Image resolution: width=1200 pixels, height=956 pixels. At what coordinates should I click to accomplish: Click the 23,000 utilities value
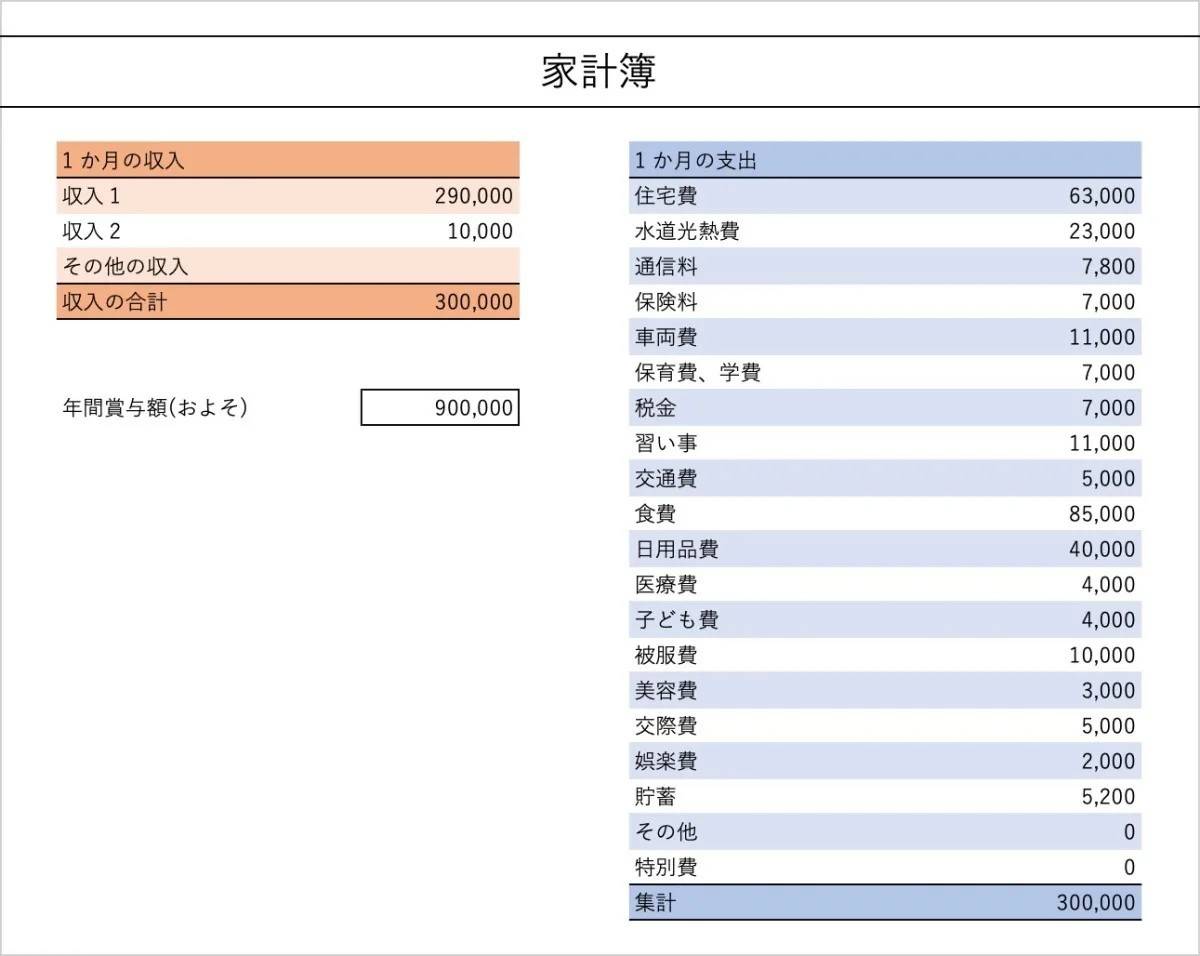tap(1102, 231)
